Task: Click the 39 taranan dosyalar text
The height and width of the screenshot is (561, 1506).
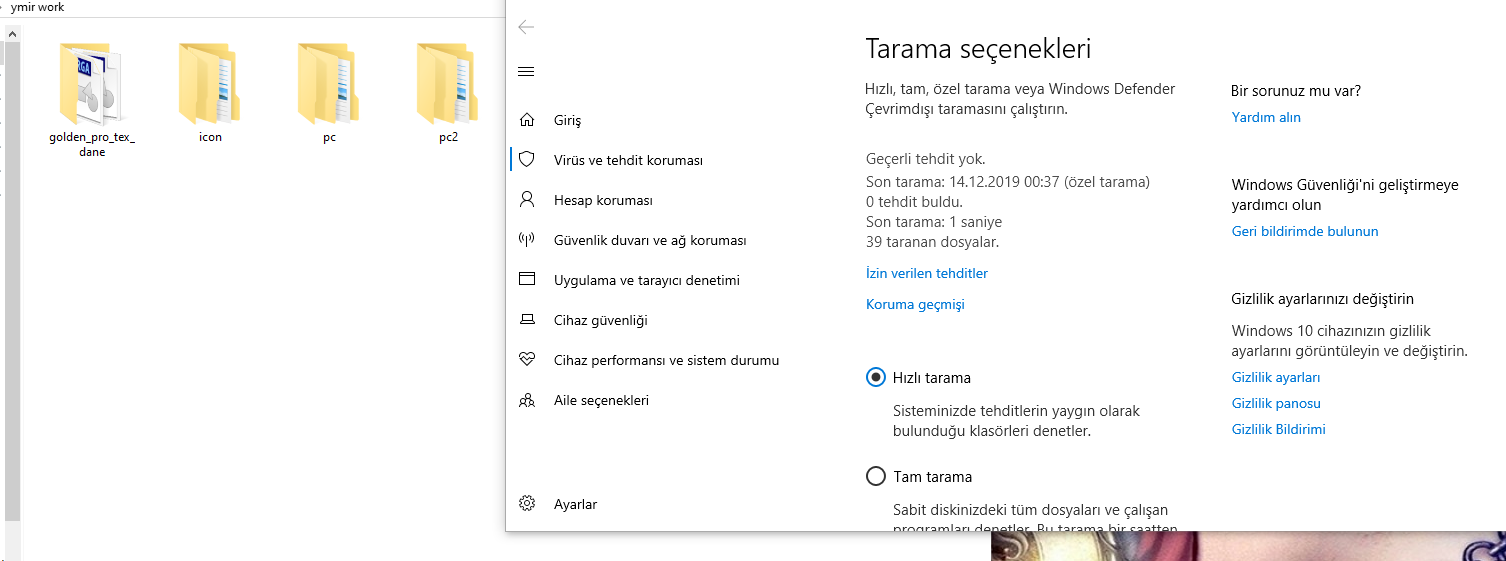Action: point(932,242)
